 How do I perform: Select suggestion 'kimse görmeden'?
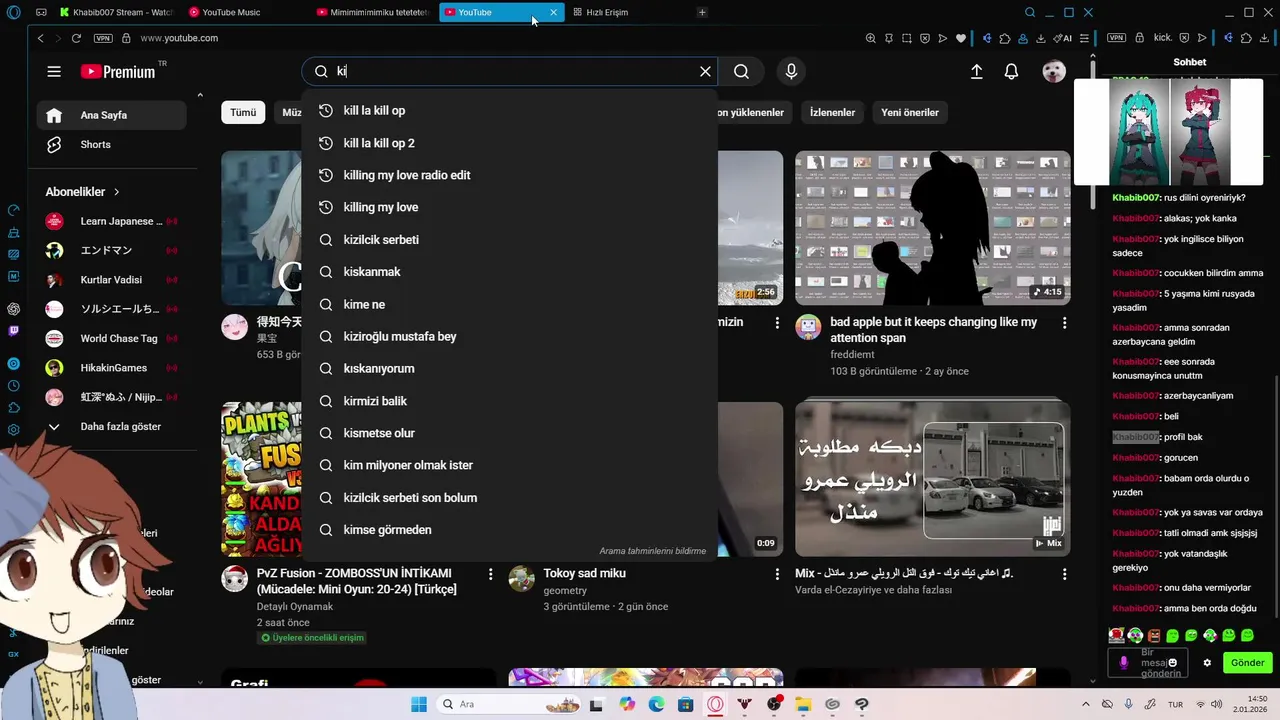509,530
